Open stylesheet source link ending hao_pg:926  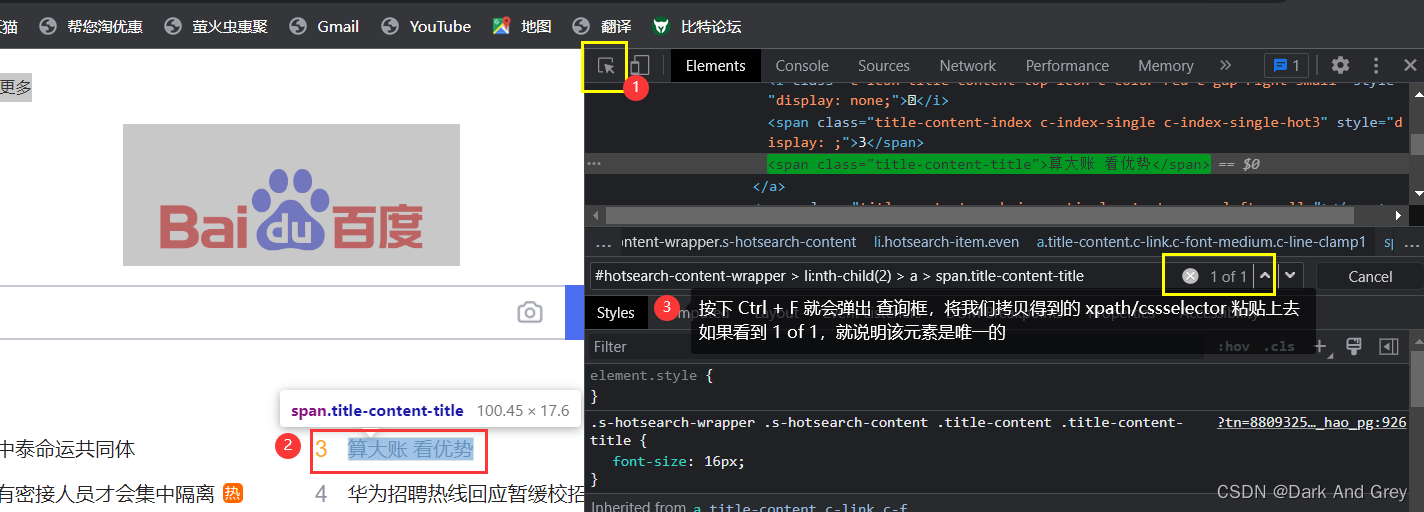pos(1312,423)
